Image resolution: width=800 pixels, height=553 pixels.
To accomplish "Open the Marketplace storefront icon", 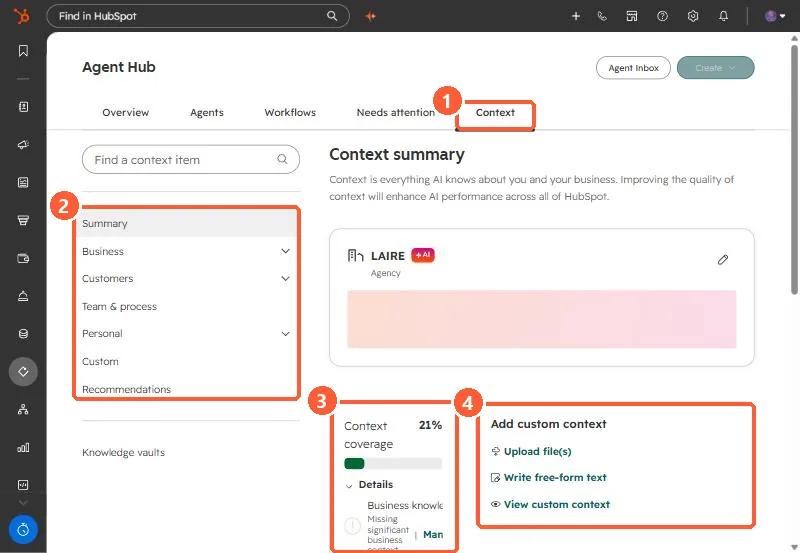I will click(x=632, y=16).
